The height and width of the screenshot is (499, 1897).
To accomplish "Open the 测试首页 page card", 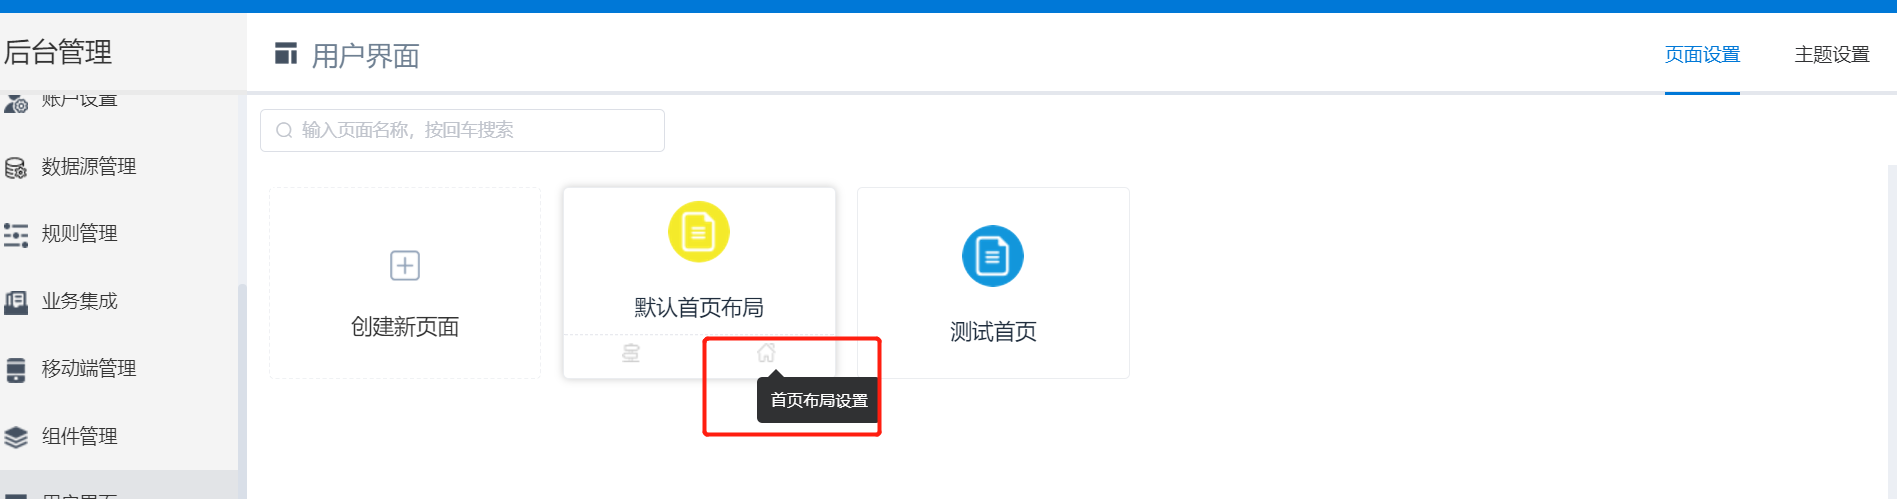I will pos(993,283).
